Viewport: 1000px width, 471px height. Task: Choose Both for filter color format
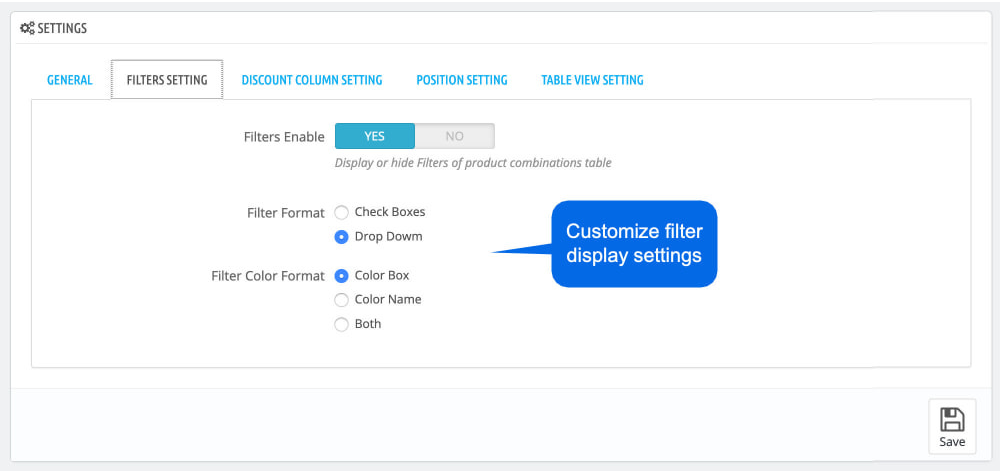pos(342,324)
